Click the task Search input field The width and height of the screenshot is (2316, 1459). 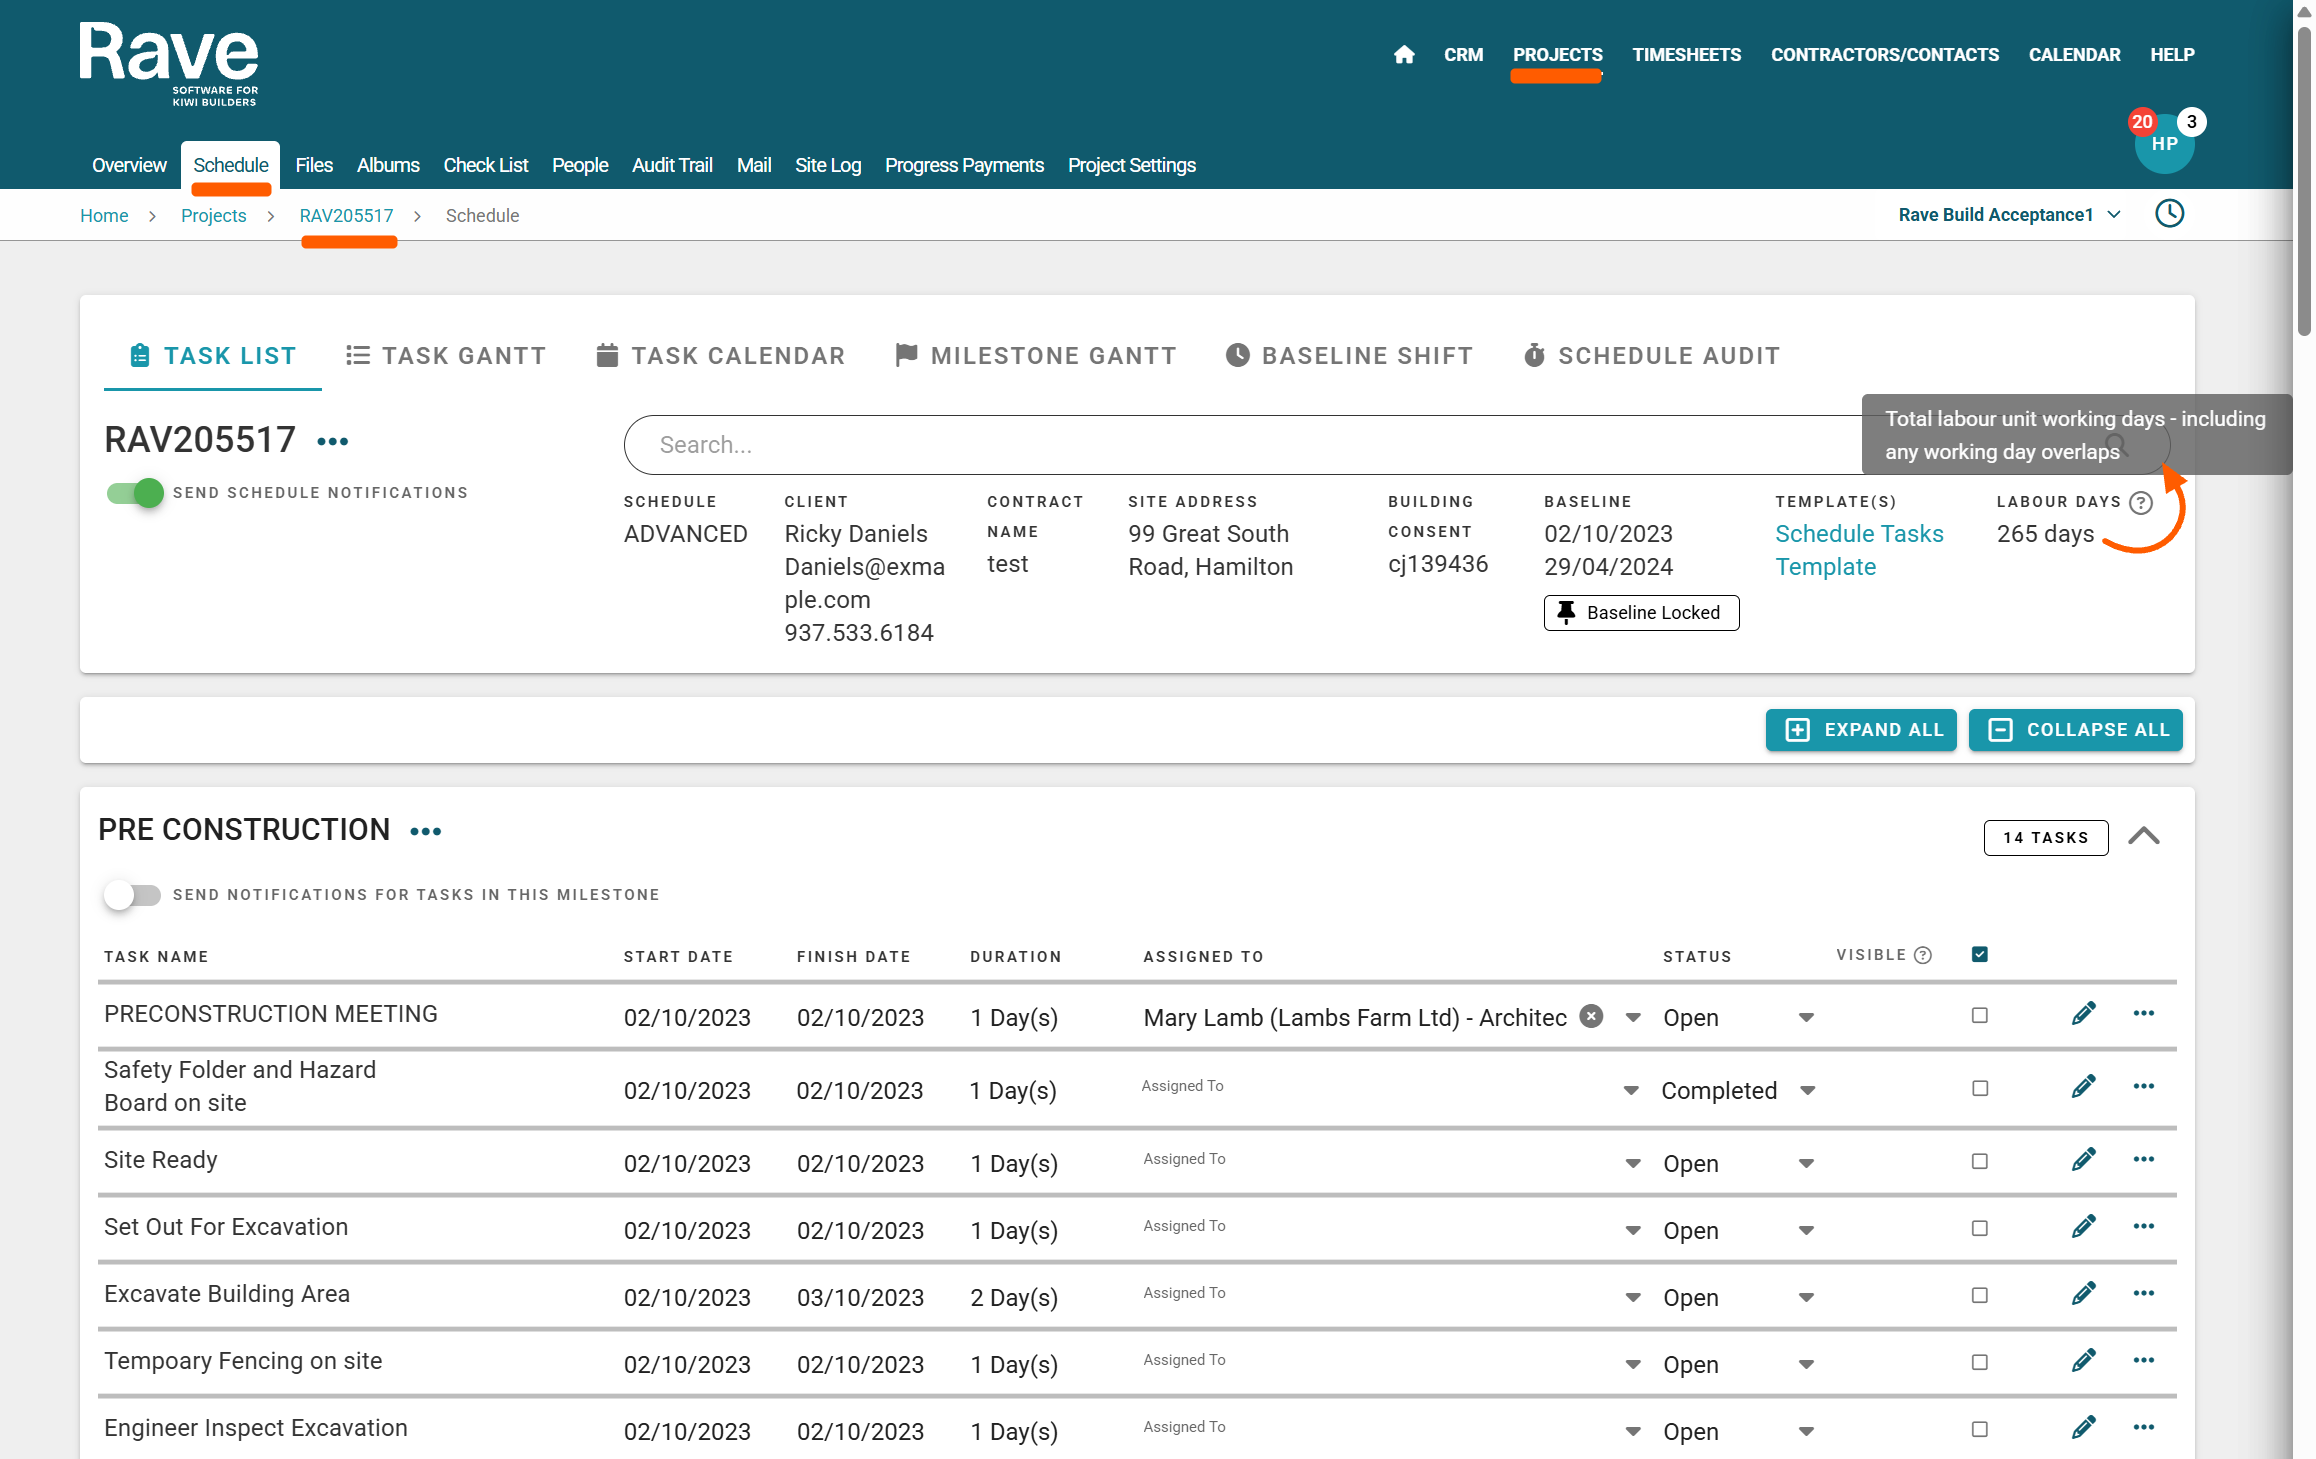point(1200,445)
